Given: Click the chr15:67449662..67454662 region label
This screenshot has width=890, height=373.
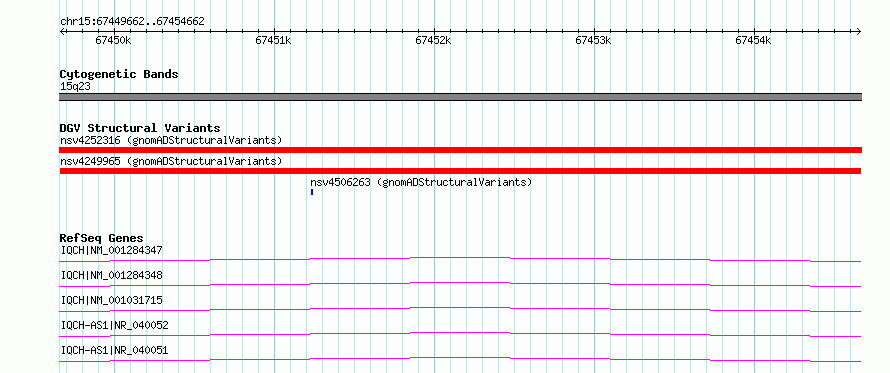Looking at the screenshot, I should (132, 22).
